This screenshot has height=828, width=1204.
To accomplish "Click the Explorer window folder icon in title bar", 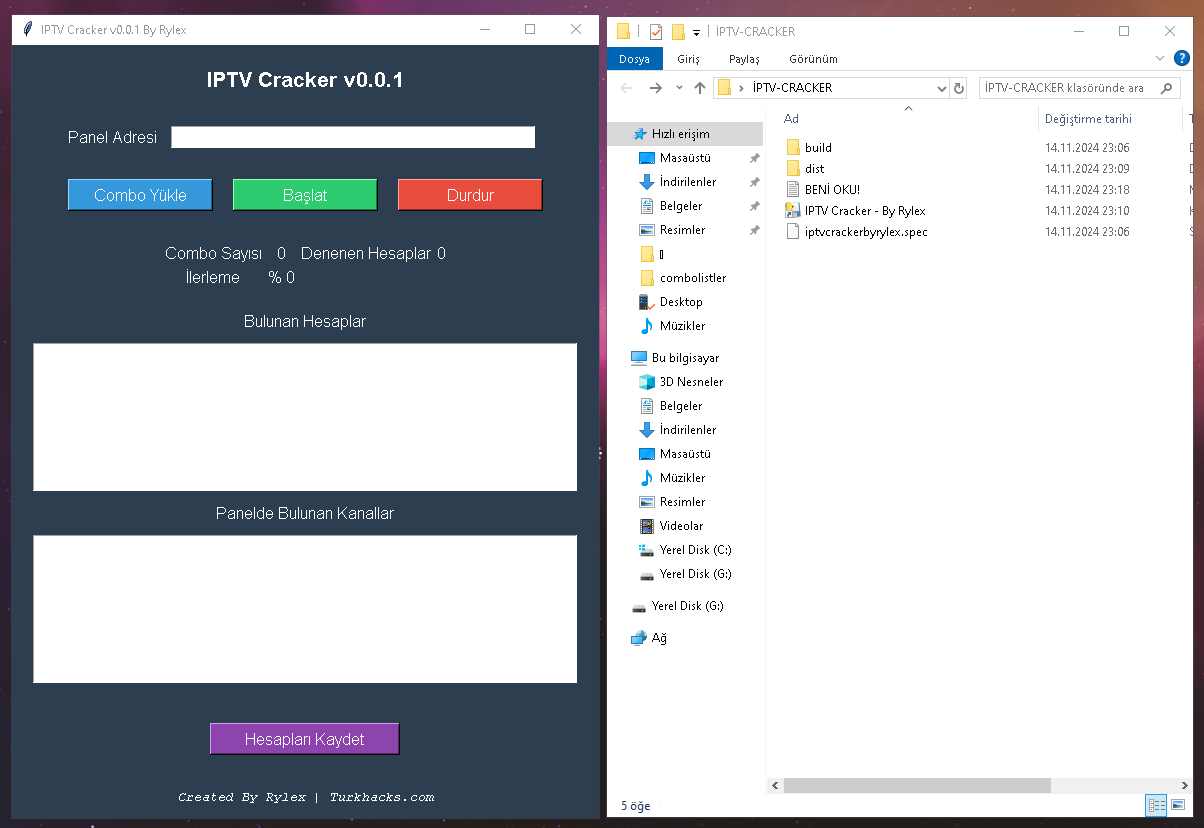I will 623,31.
